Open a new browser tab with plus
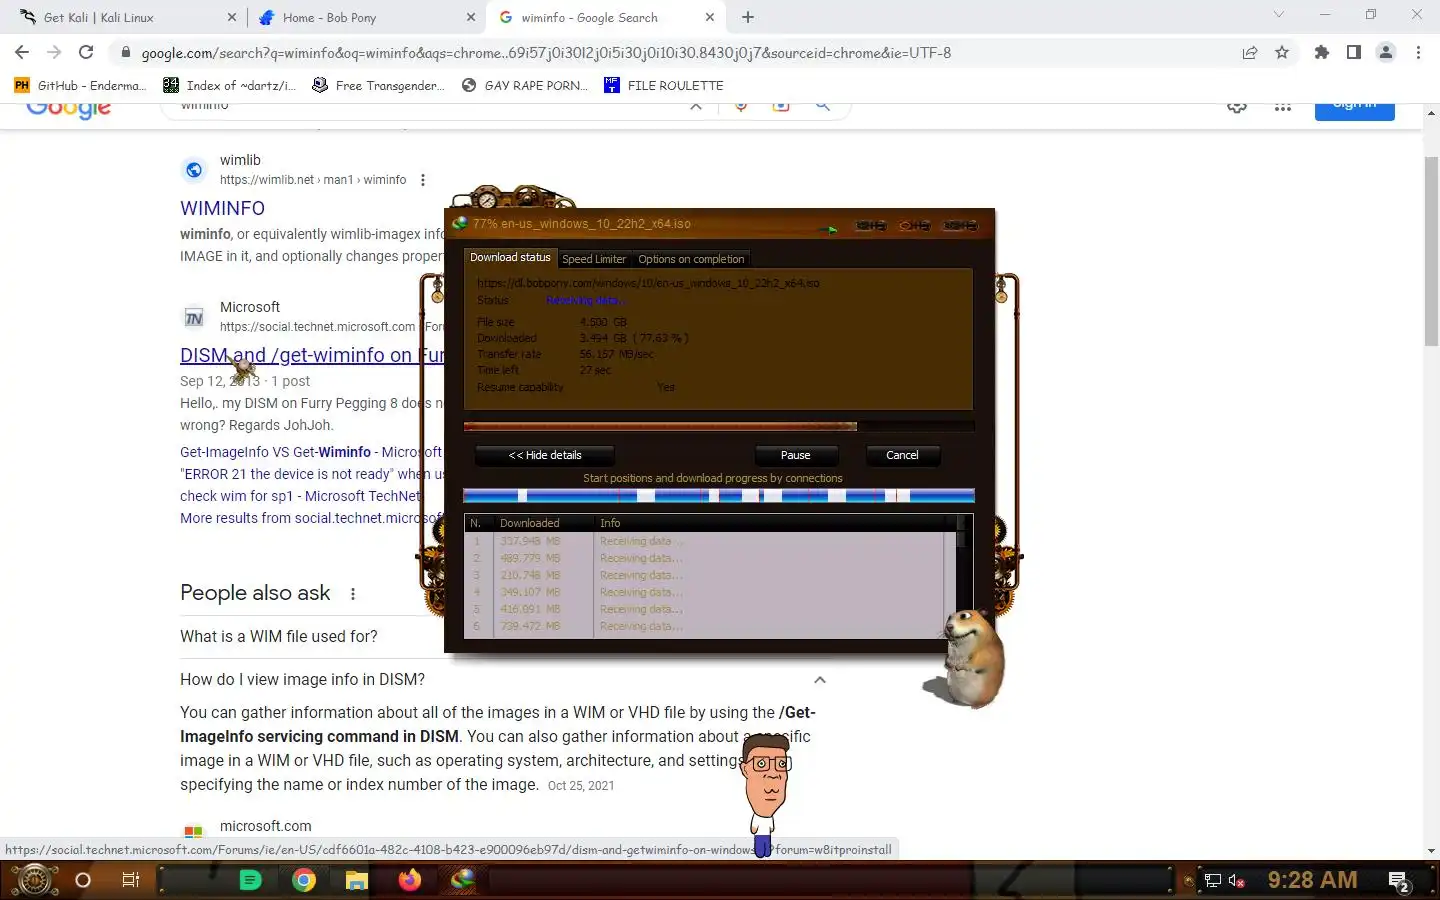This screenshot has height=900, width=1440. [748, 17]
